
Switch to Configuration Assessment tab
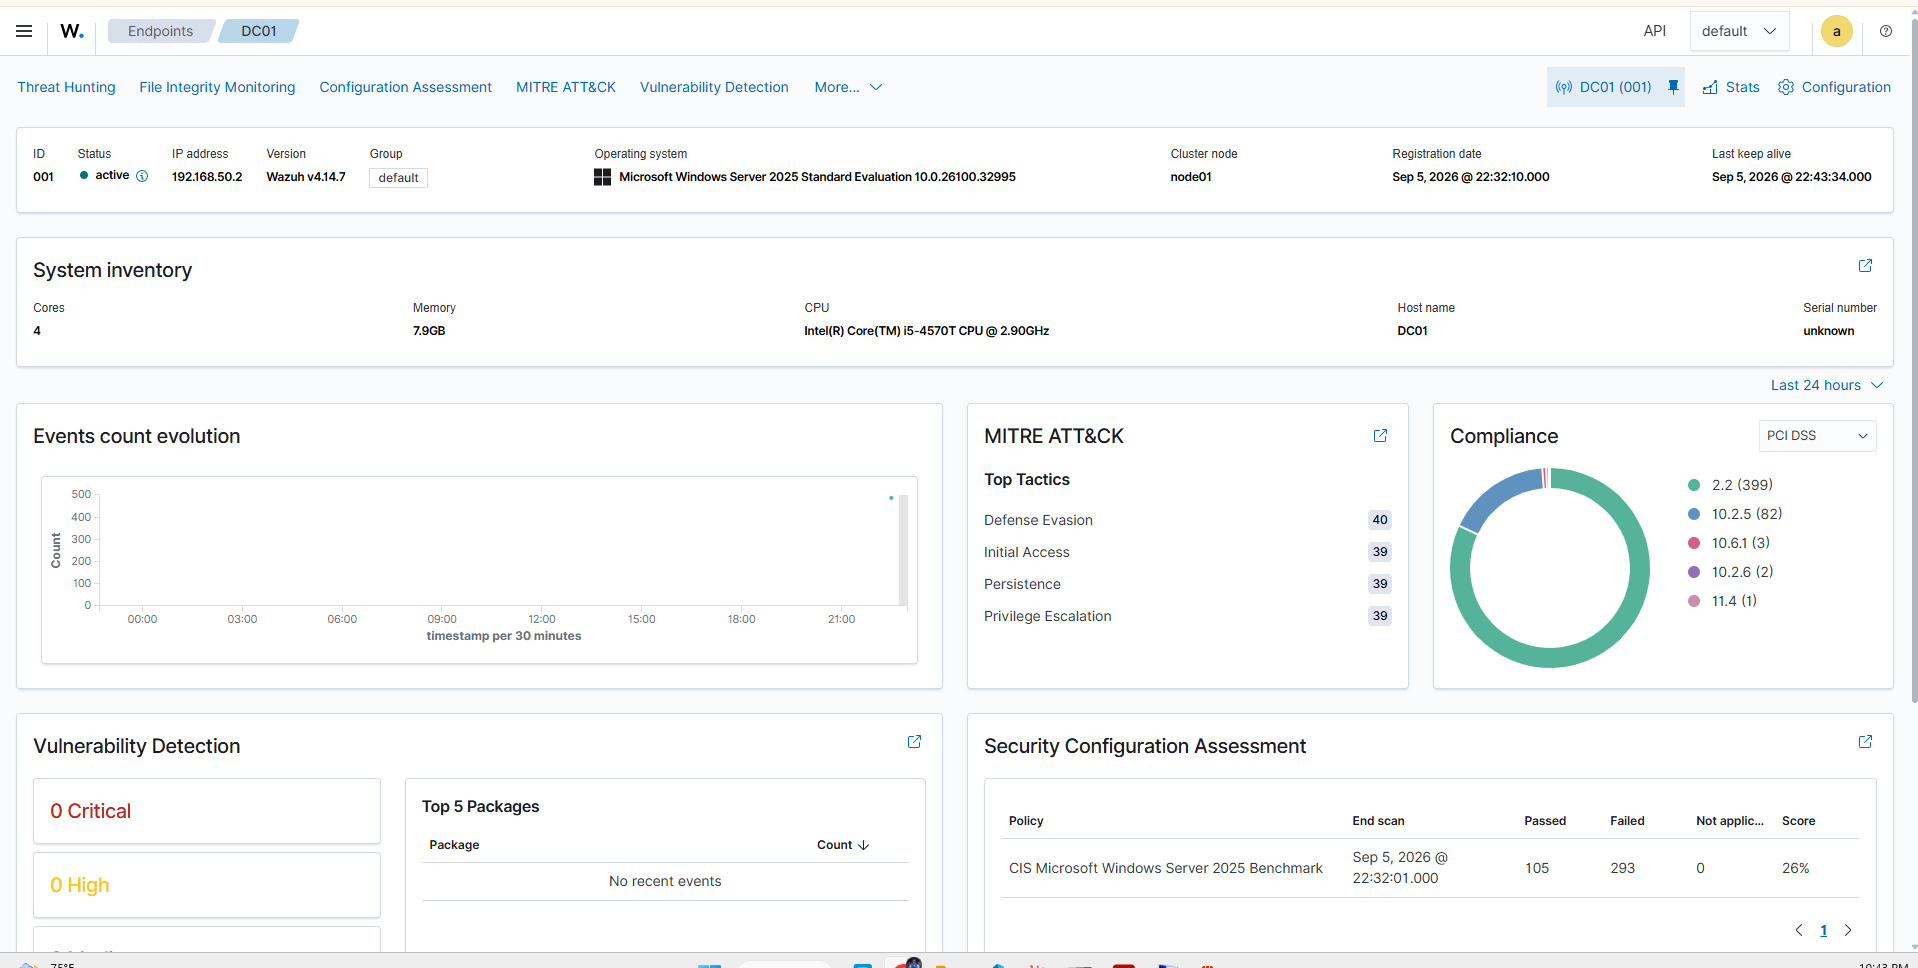[x=405, y=87]
